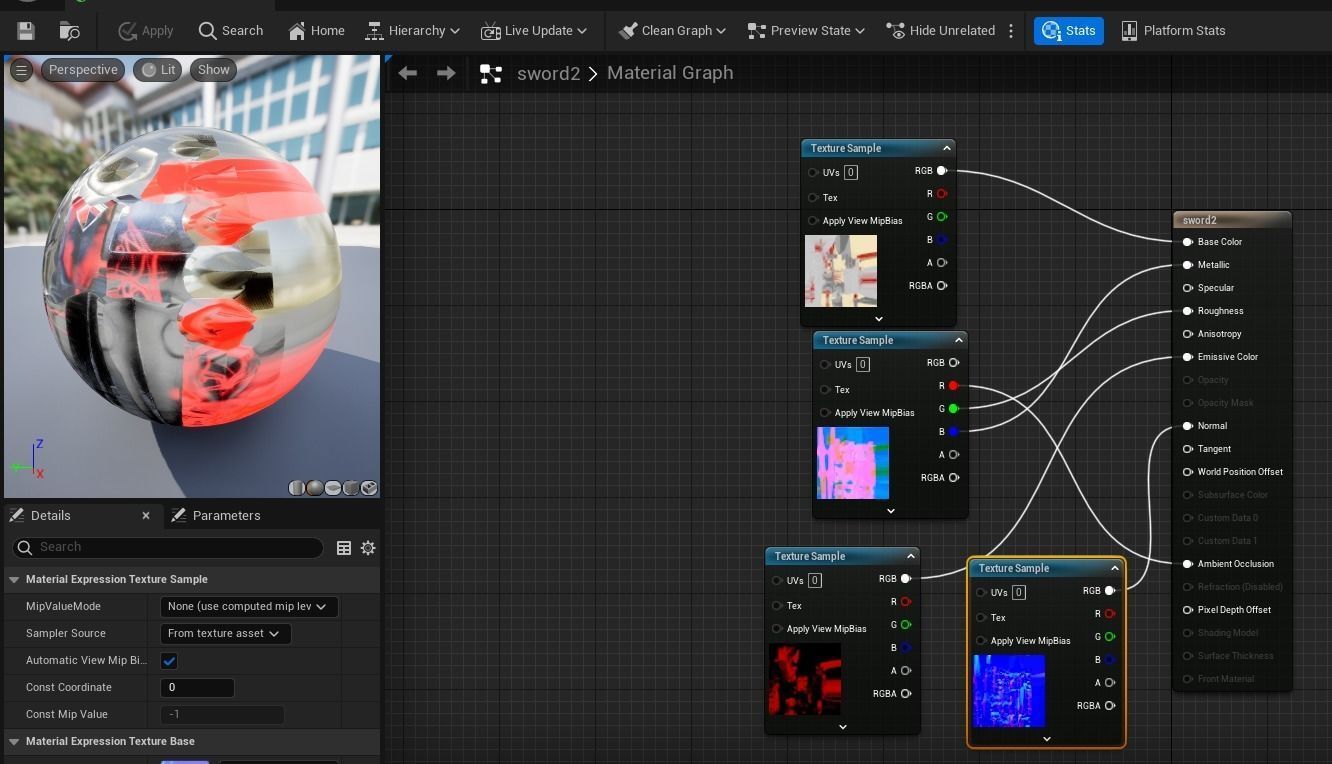Navigate back with the graph left arrow
Image resolution: width=1332 pixels, height=764 pixels.
(x=407, y=73)
